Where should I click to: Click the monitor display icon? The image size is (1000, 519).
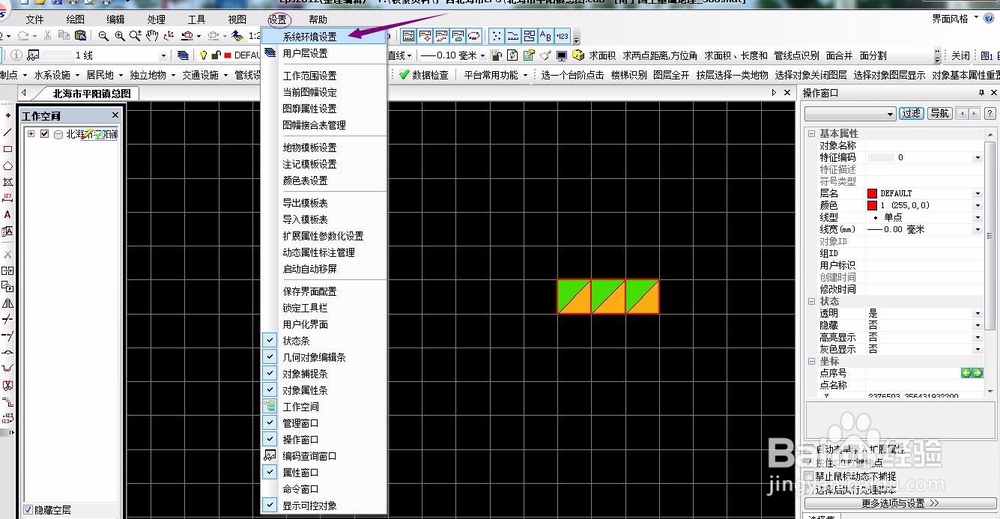pos(561,55)
